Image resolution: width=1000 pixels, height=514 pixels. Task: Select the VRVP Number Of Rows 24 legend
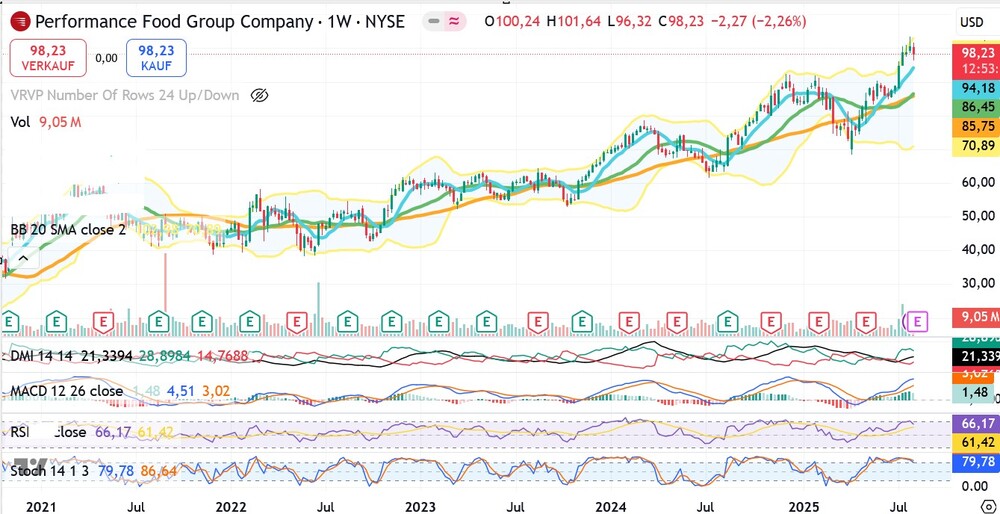coord(125,96)
